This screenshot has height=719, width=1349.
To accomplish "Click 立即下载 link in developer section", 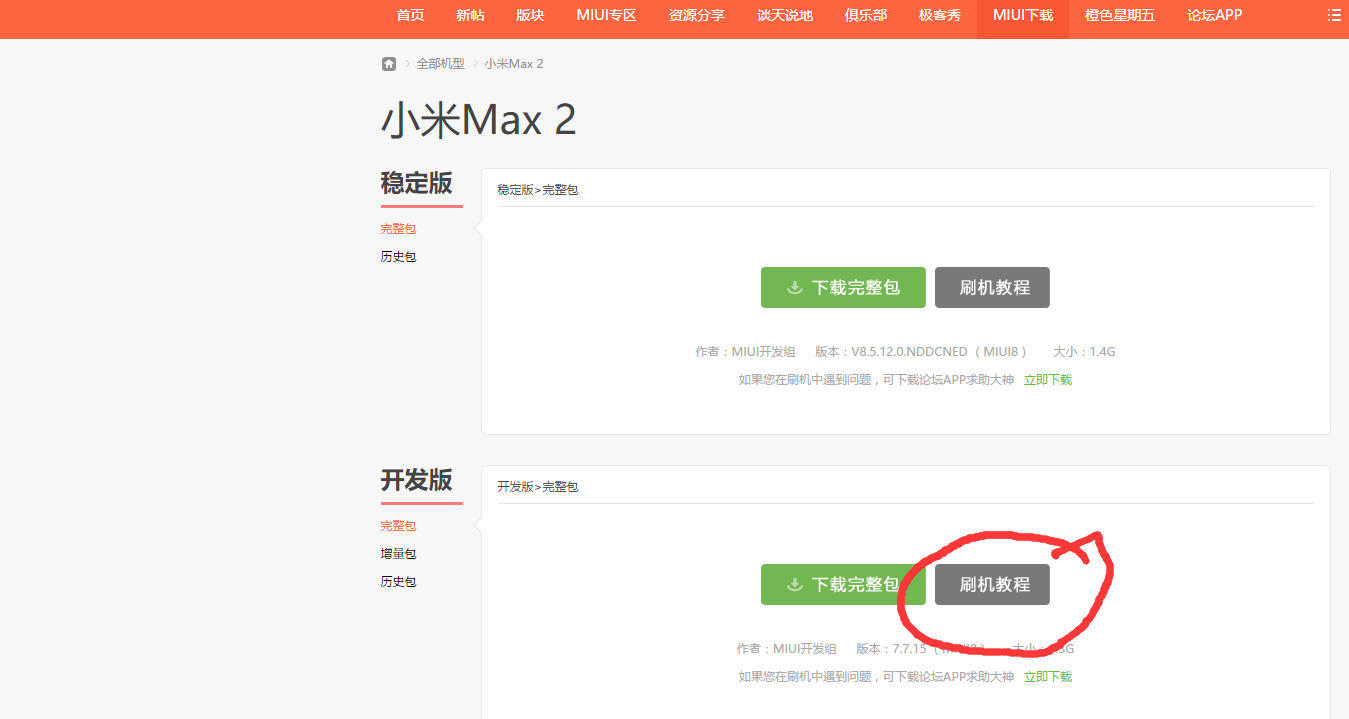I will tap(1048, 677).
